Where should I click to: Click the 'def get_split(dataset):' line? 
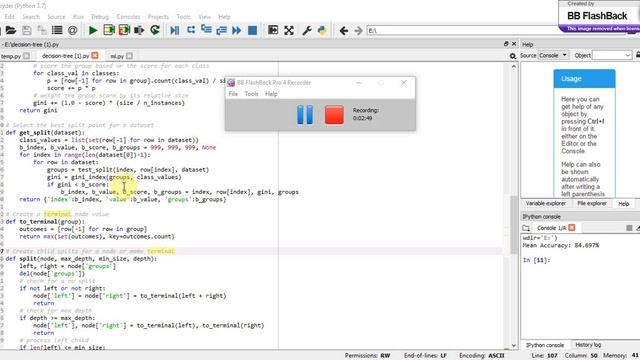click(x=45, y=133)
